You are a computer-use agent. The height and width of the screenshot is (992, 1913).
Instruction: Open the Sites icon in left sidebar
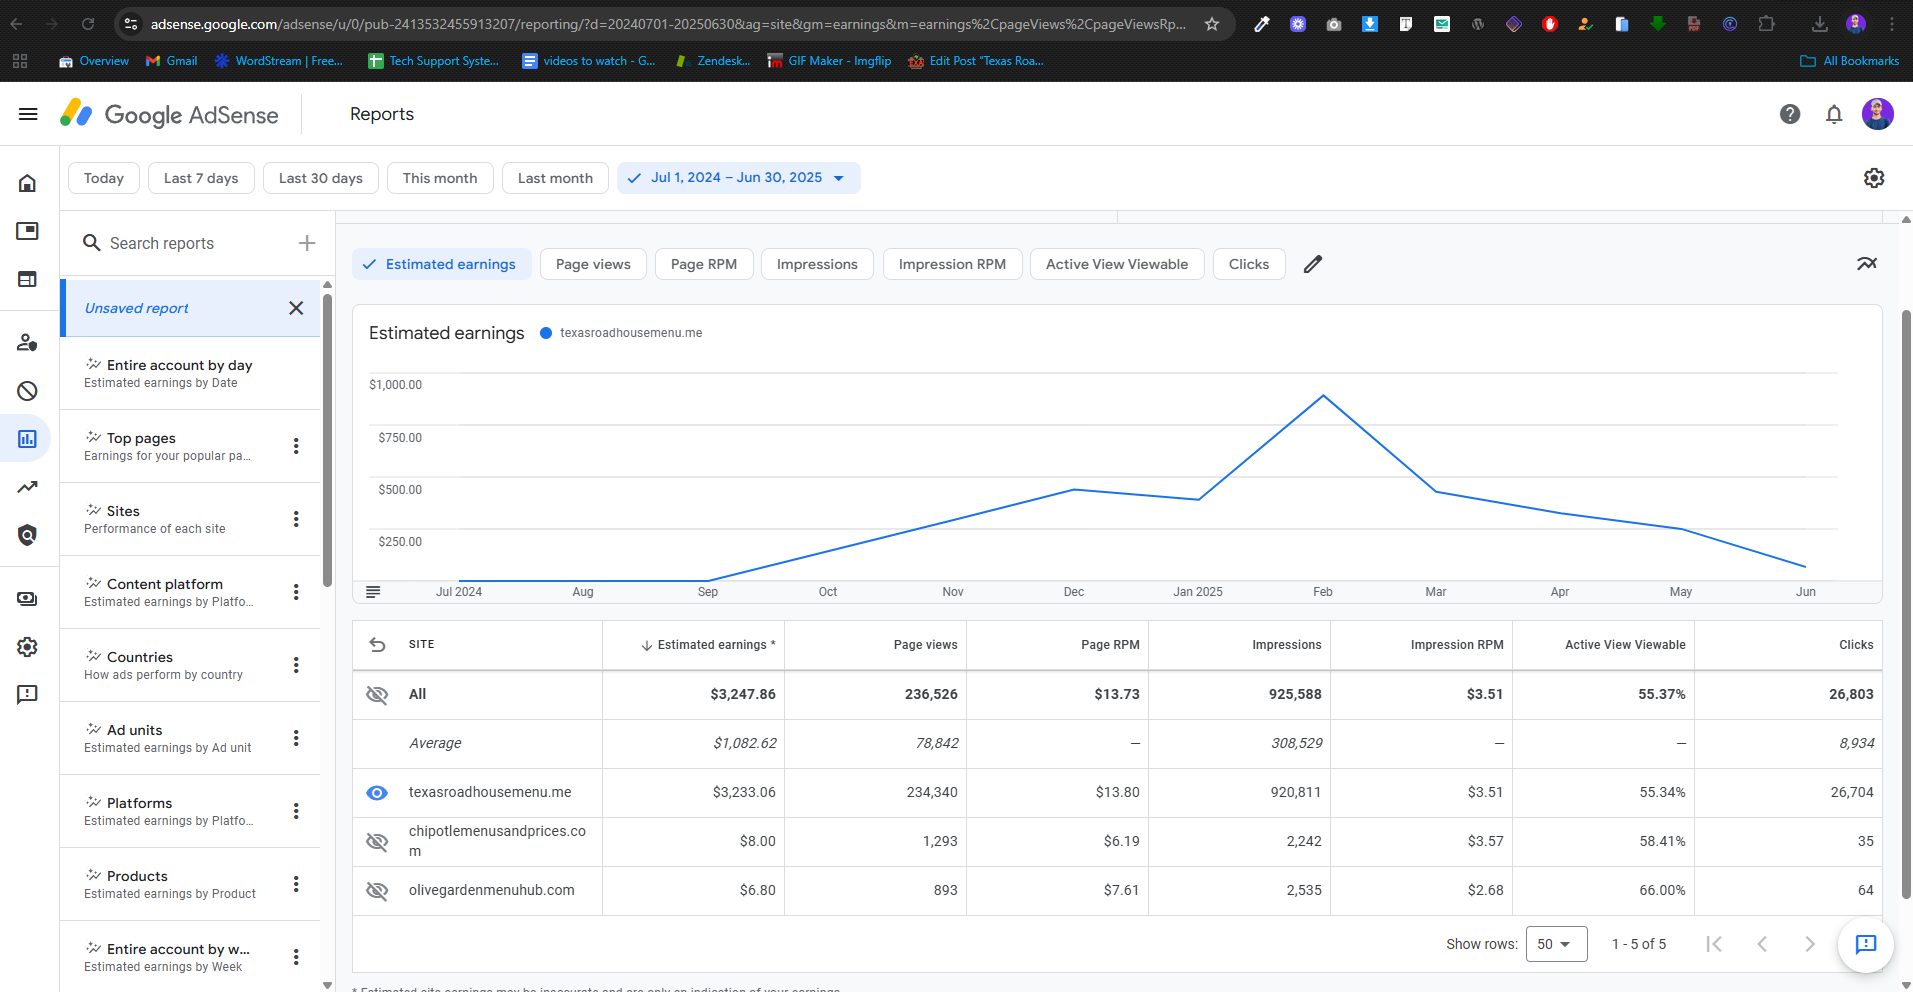tap(27, 279)
